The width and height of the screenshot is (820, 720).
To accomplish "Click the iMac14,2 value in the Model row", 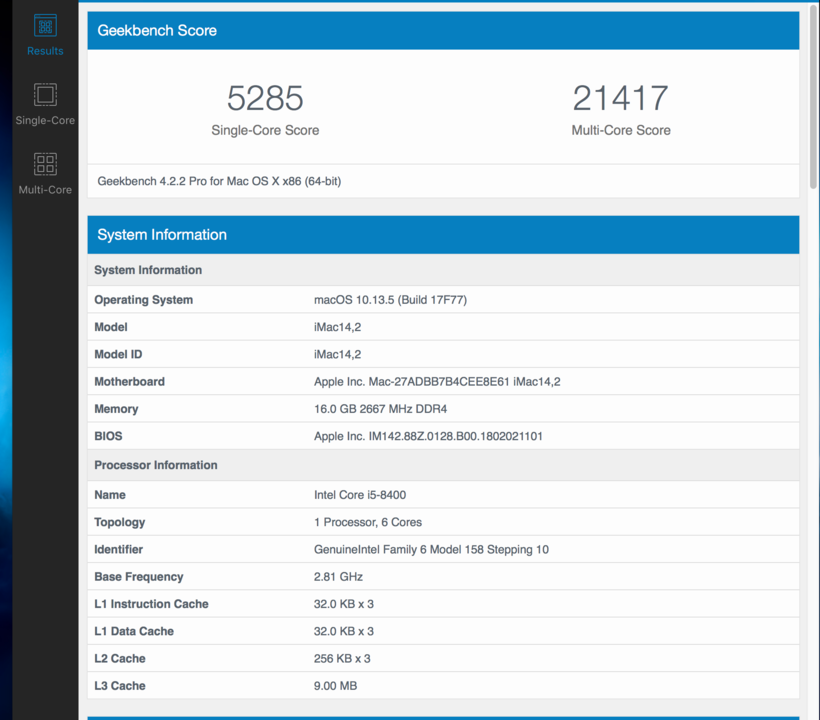I will click(337, 327).
